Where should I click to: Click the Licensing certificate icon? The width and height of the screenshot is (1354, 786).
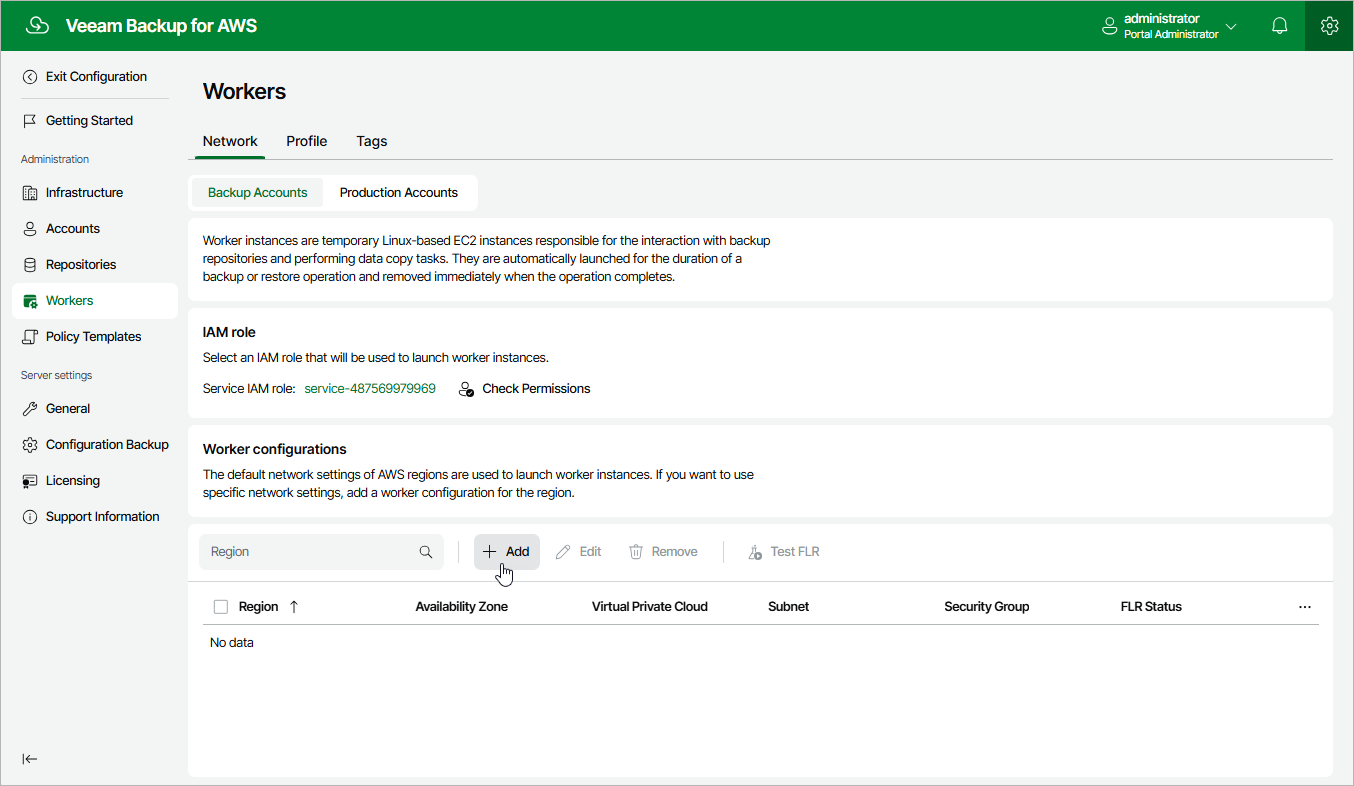pyautogui.click(x=30, y=481)
